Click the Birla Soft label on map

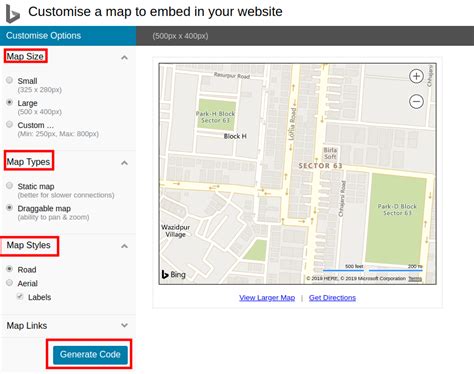pyautogui.click(x=330, y=153)
